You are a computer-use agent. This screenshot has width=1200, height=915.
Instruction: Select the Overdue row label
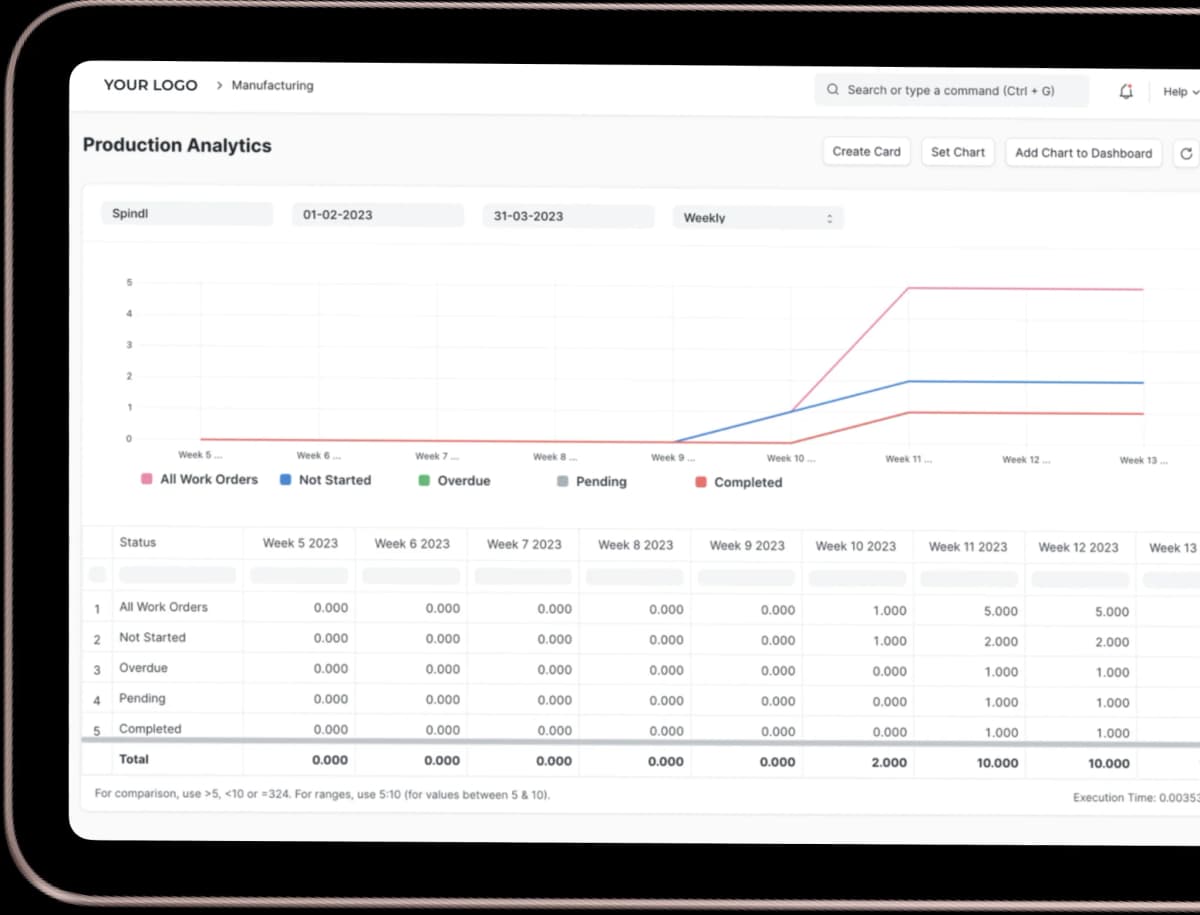[x=143, y=668]
